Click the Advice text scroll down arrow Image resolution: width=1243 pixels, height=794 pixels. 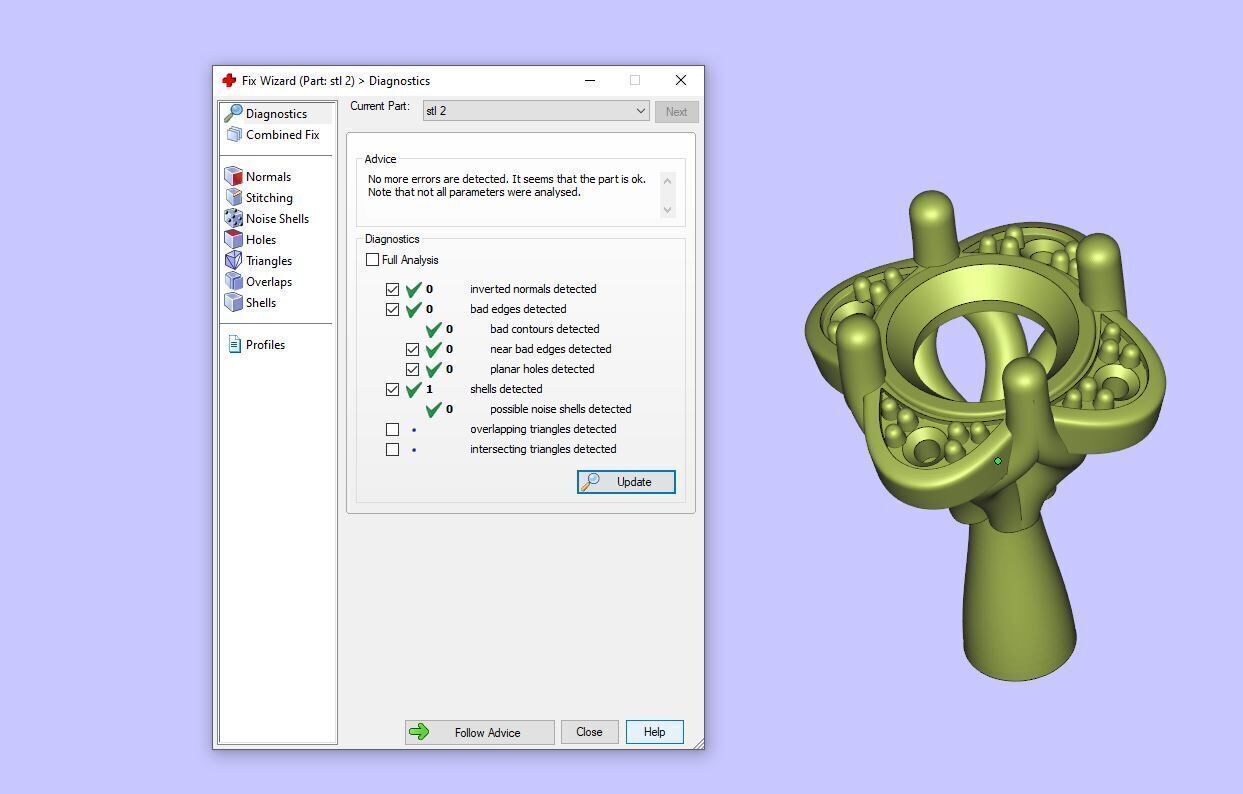tap(667, 209)
